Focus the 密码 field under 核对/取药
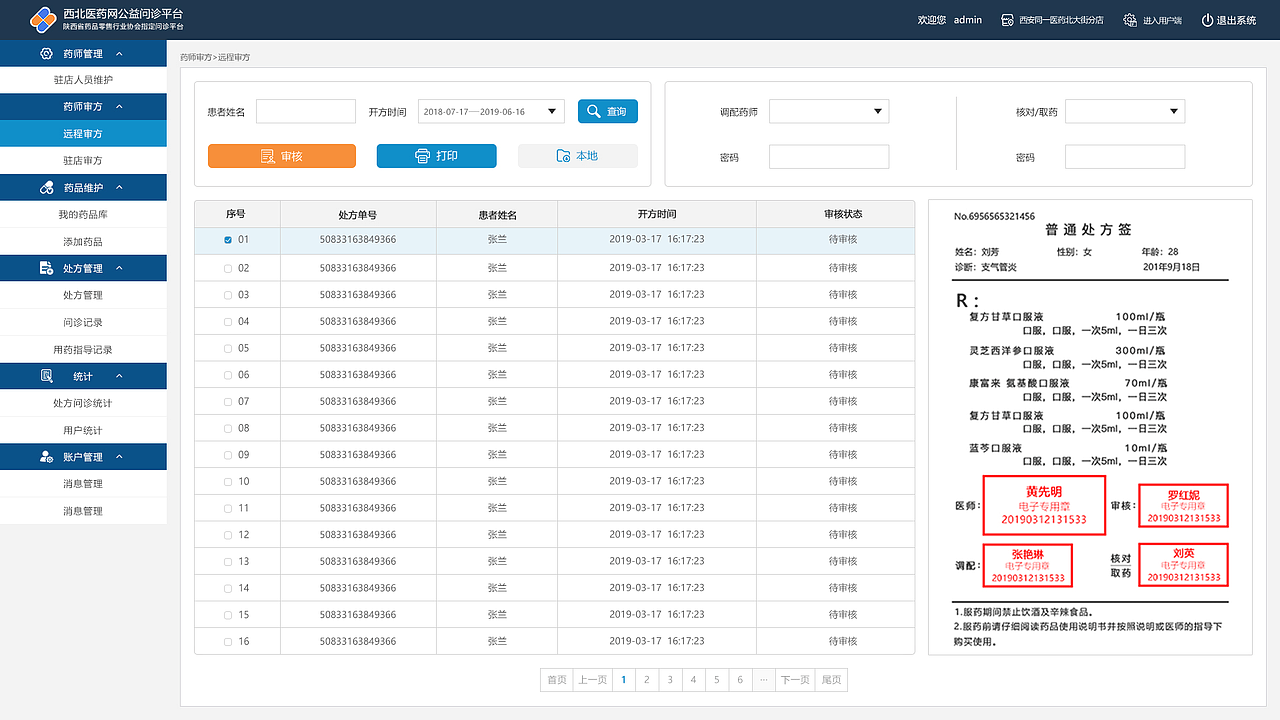 tap(1125, 157)
